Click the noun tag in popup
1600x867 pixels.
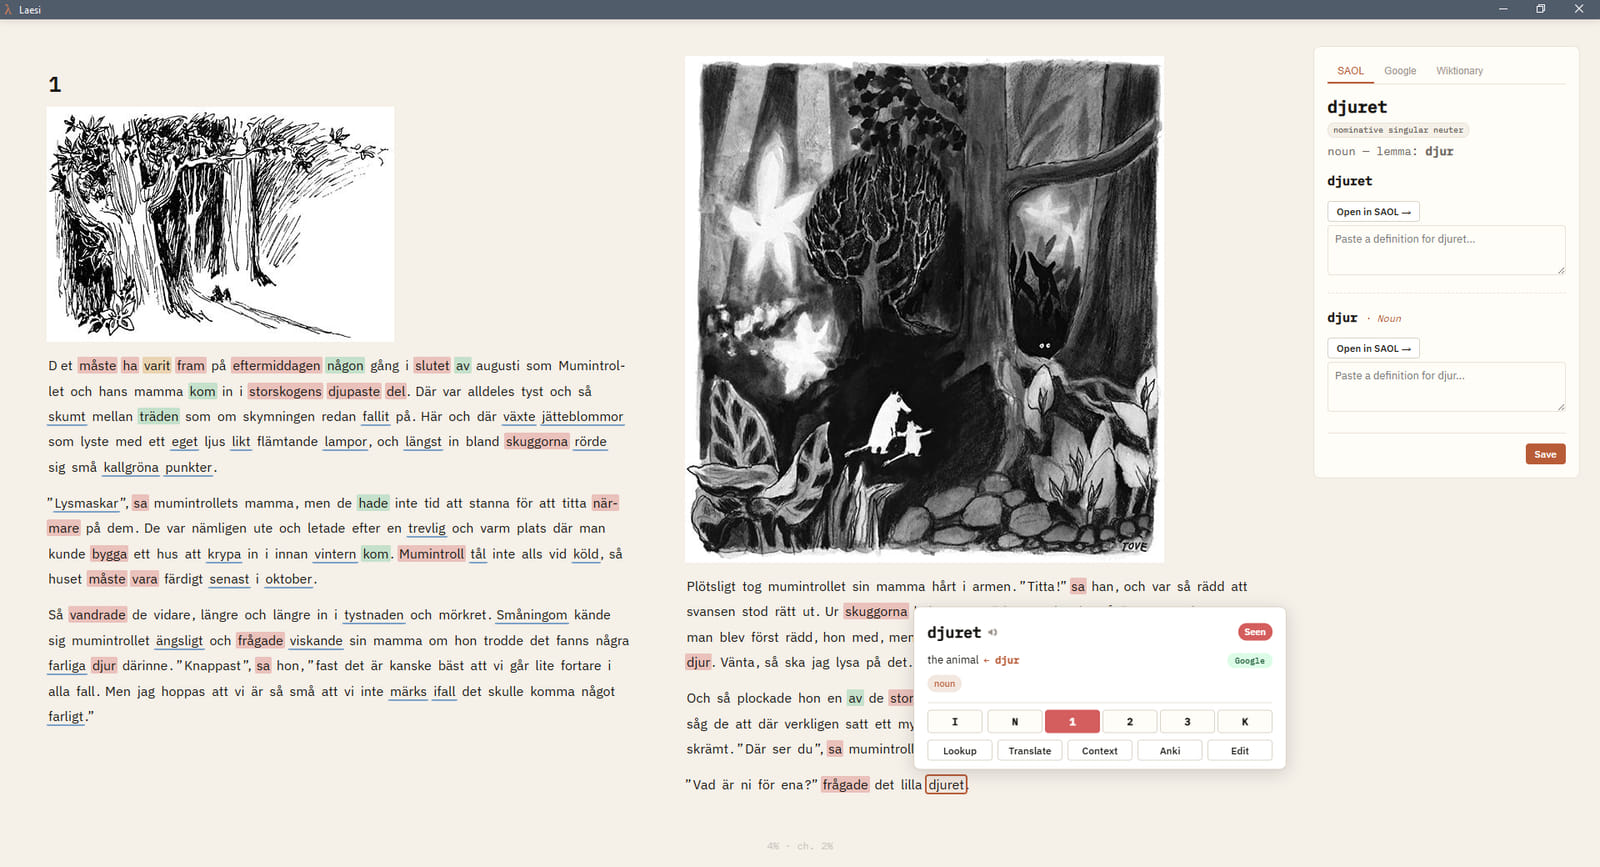pos(944,684)
